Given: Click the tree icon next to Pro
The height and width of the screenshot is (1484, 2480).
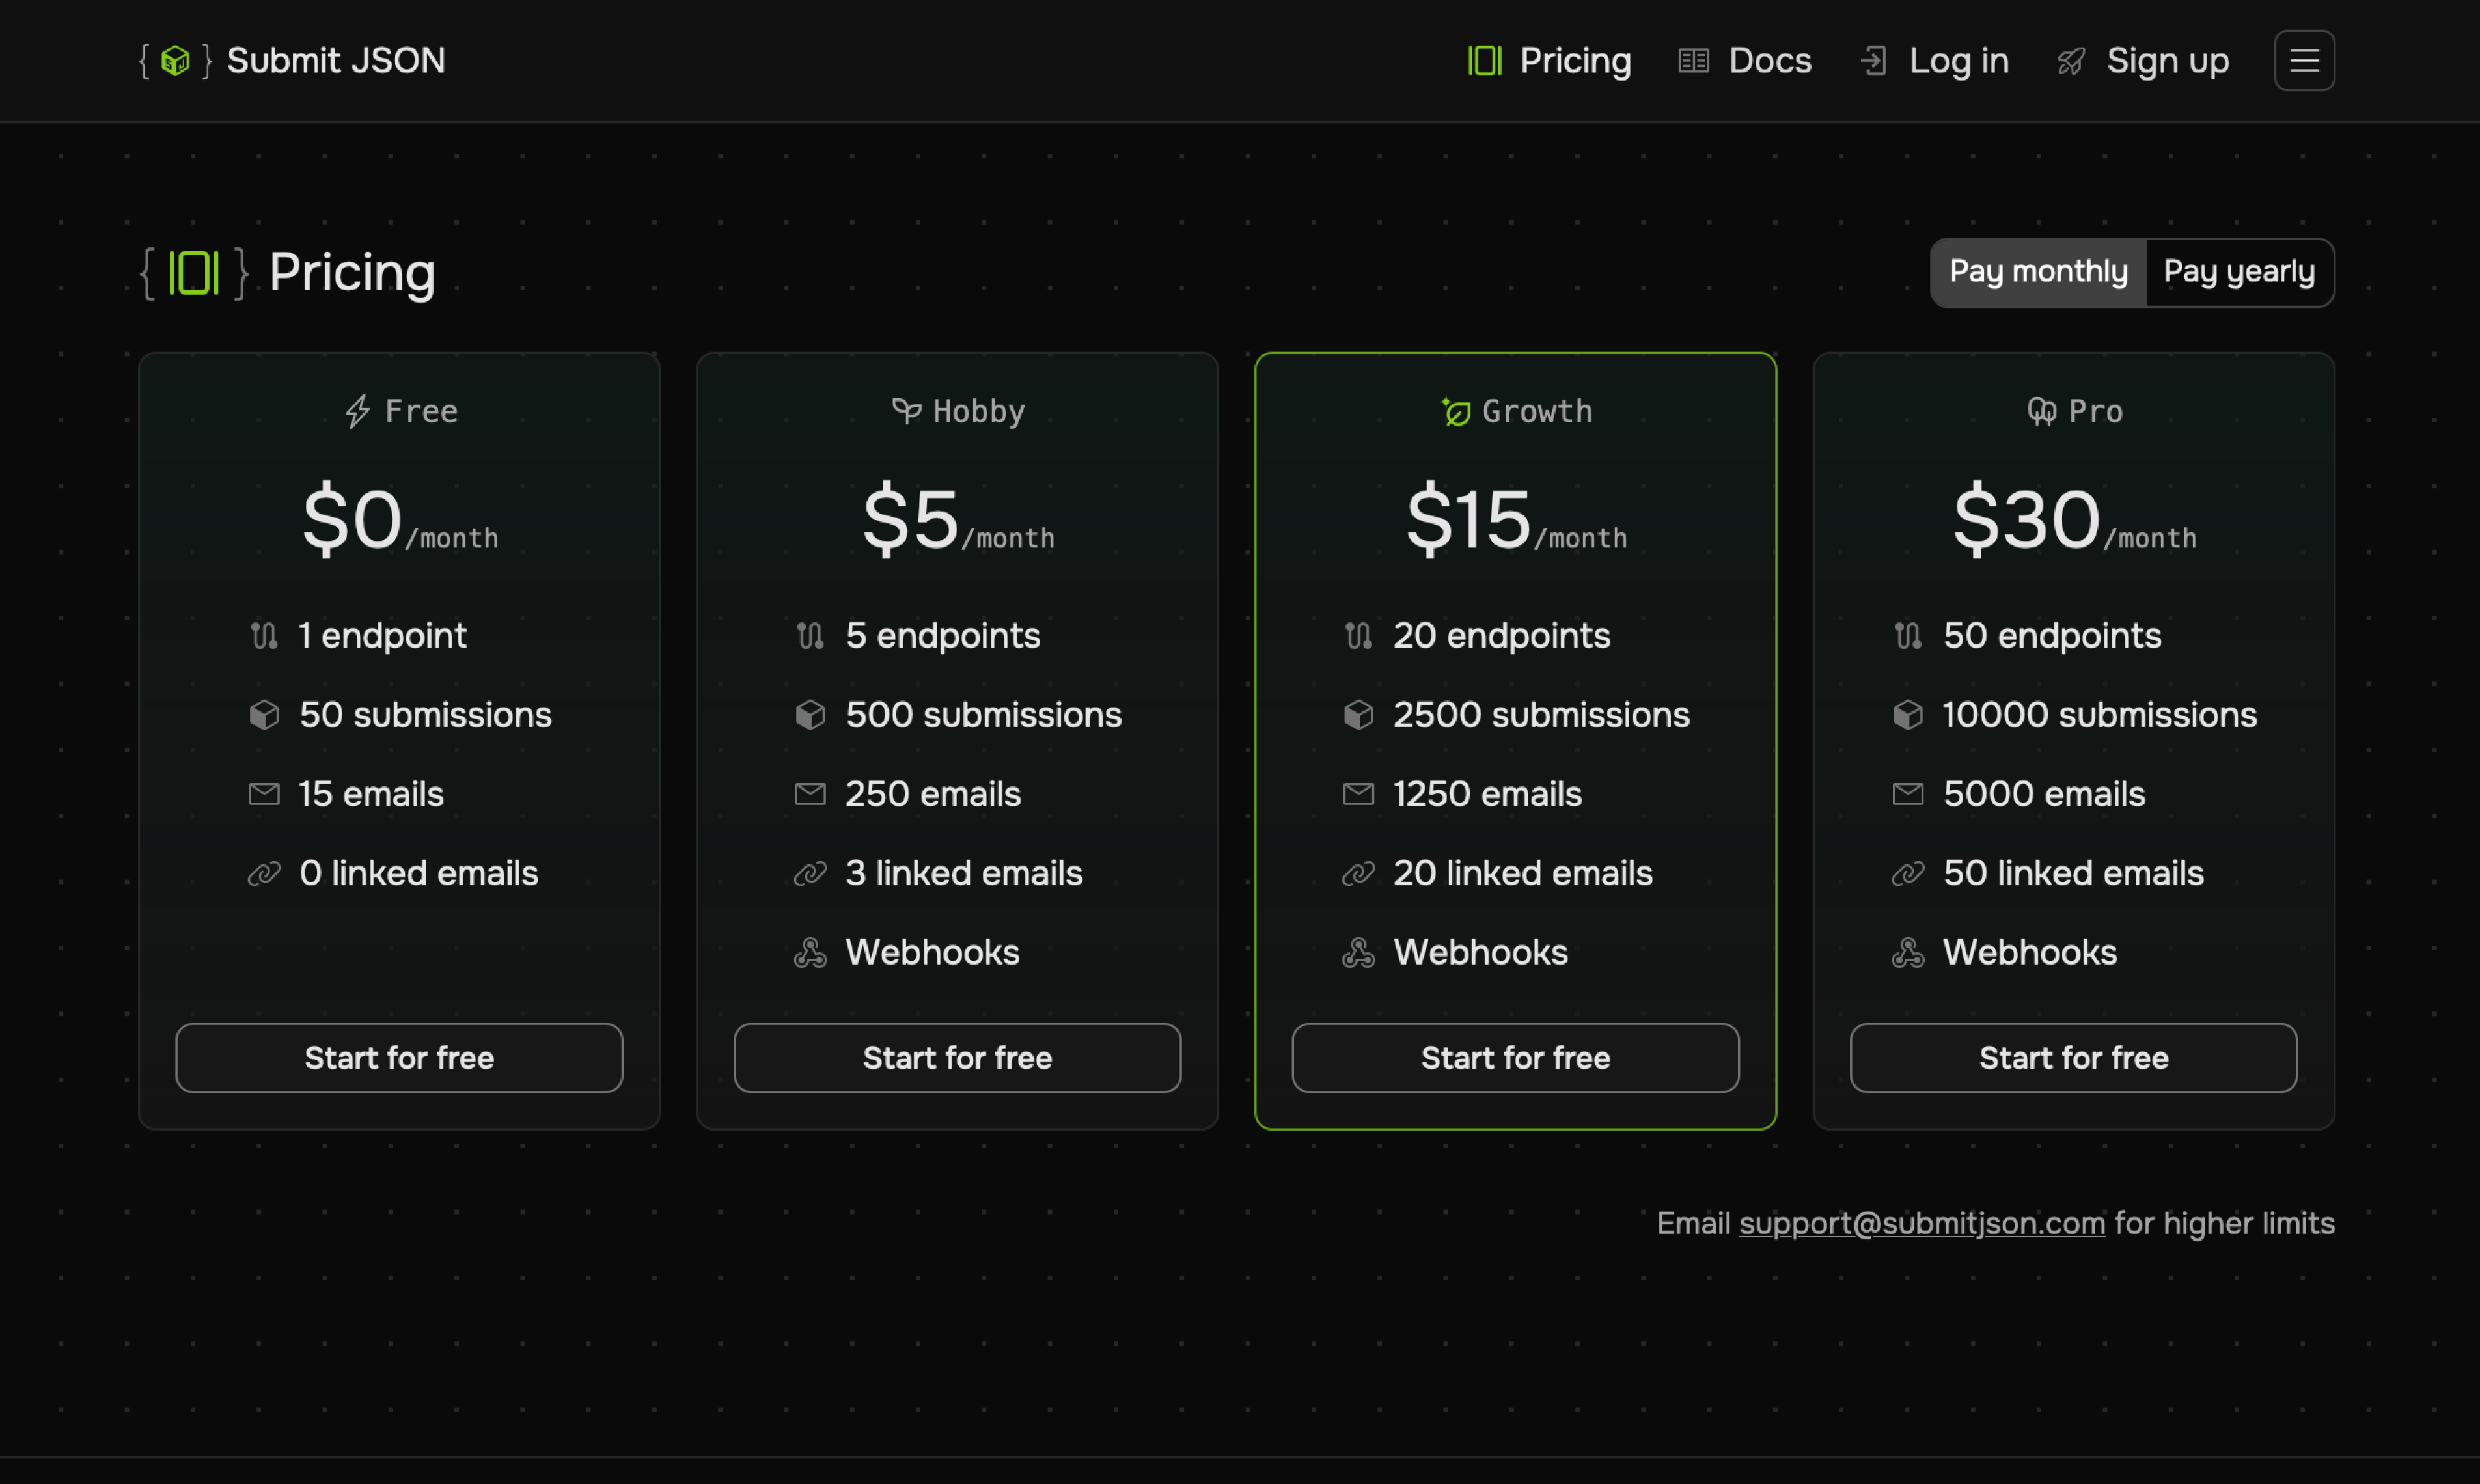Looking at the screenshot, I should pos(2042,411).
